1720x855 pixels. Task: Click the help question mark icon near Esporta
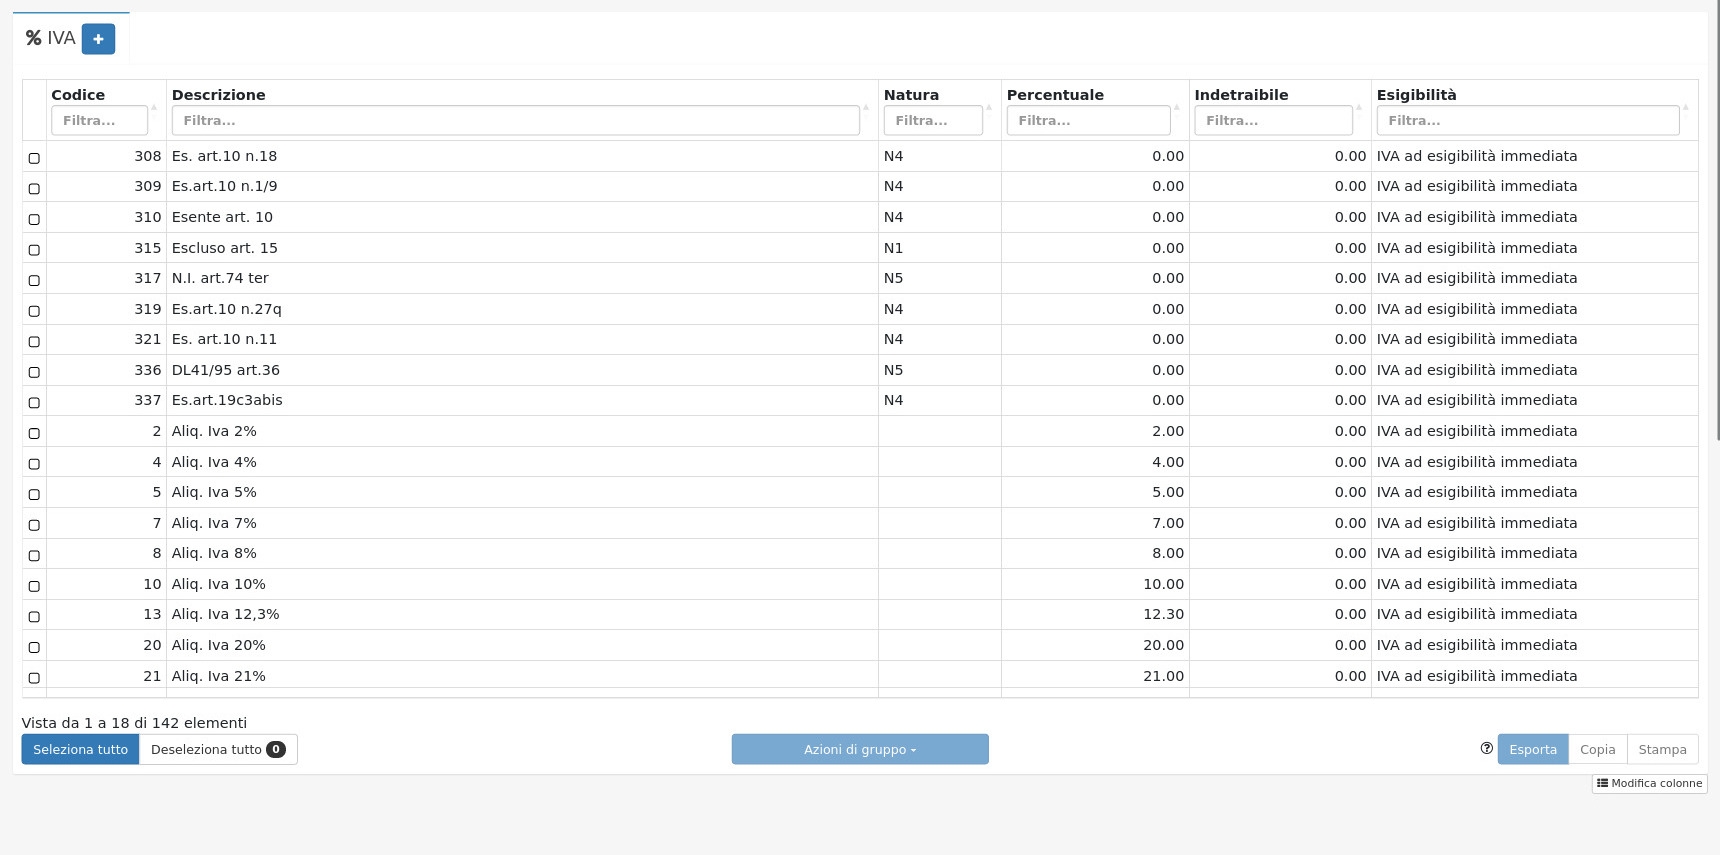pos(1486,748)
